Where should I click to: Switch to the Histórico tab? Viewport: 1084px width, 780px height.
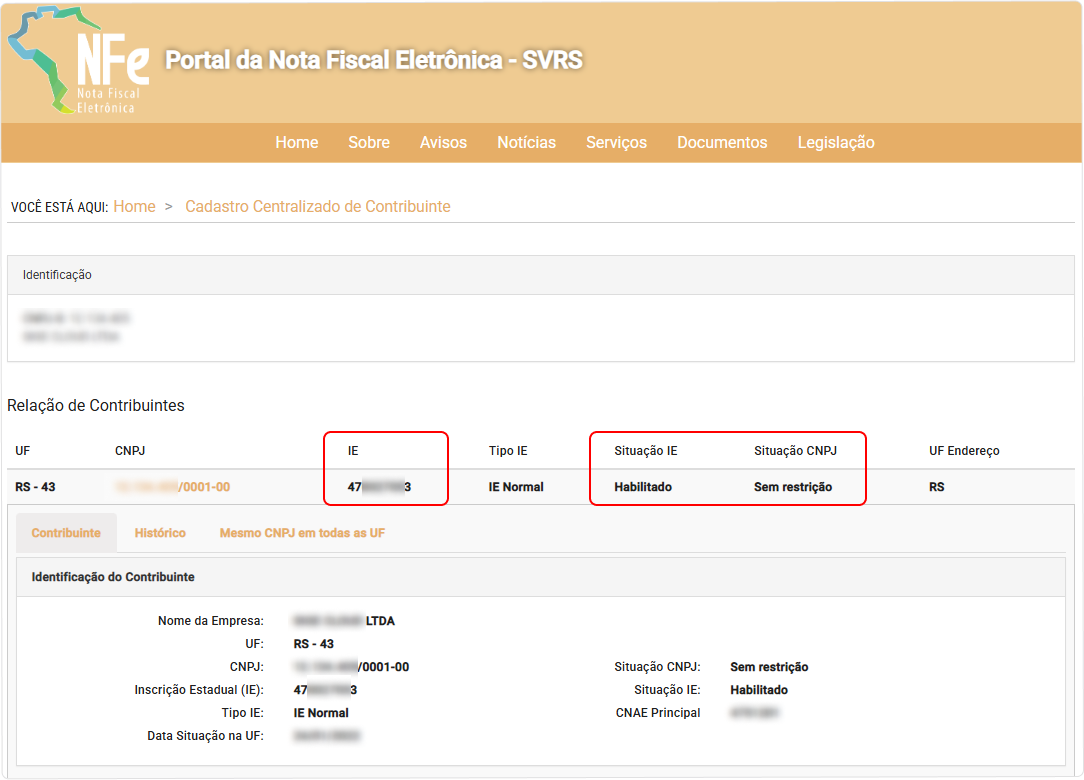160,533
